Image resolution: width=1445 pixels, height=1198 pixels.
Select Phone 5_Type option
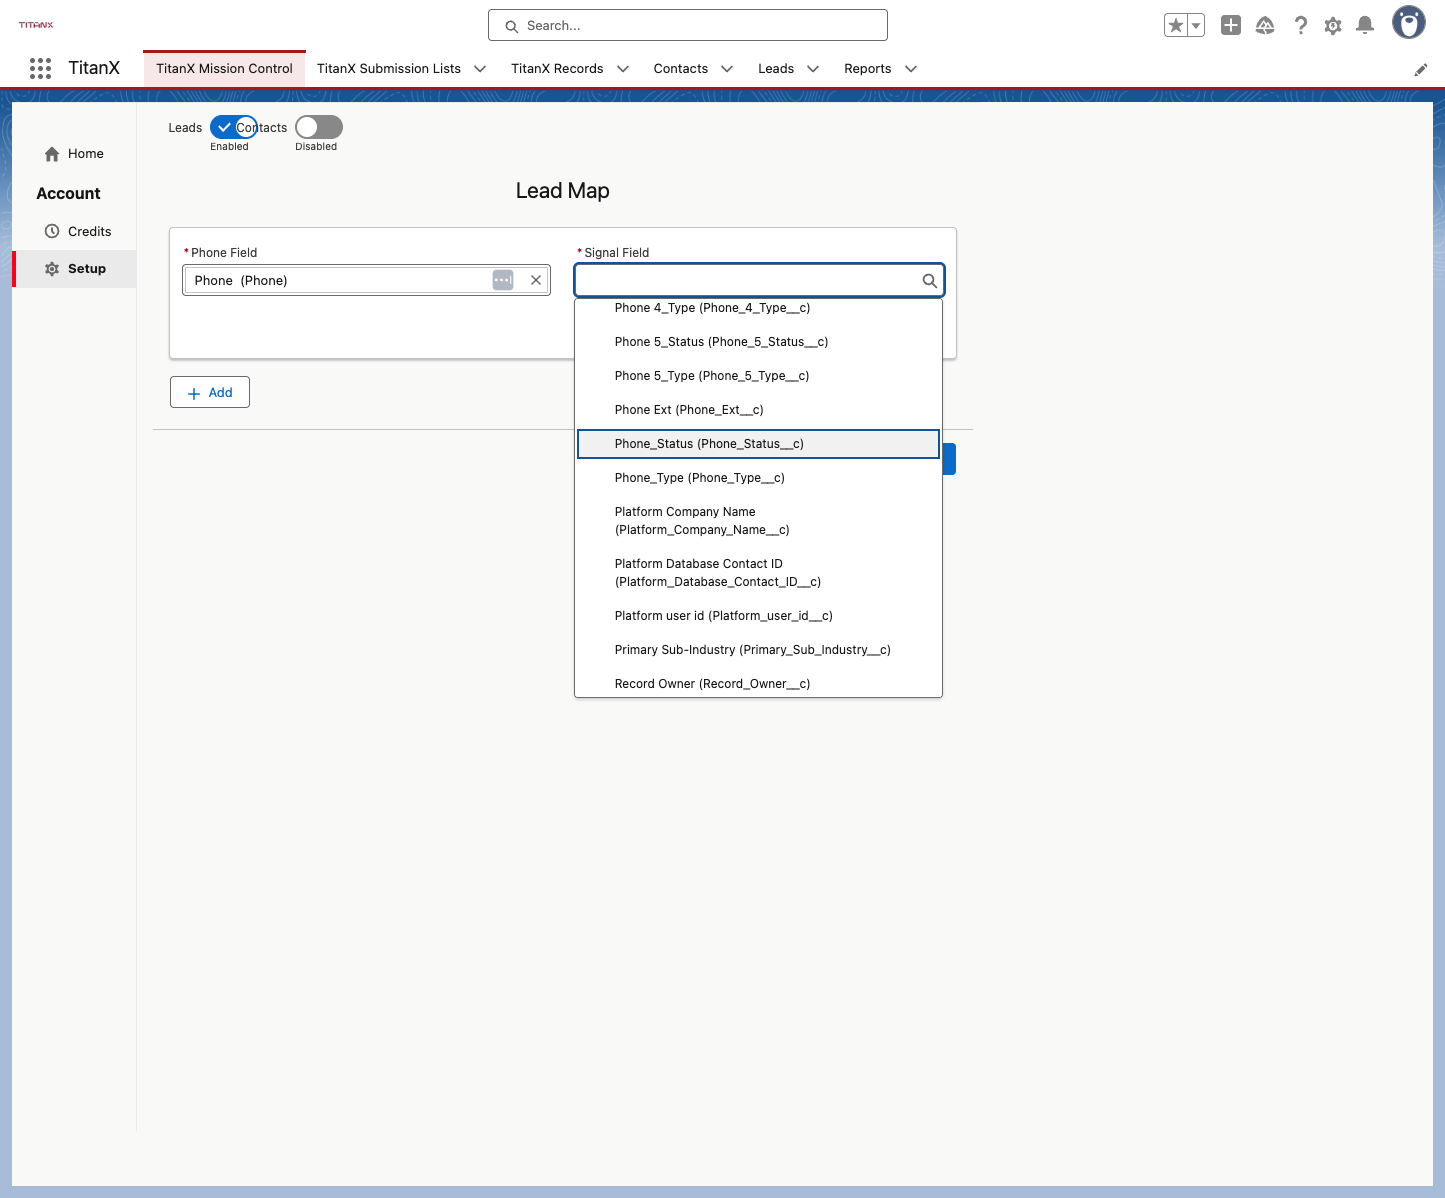758,376
